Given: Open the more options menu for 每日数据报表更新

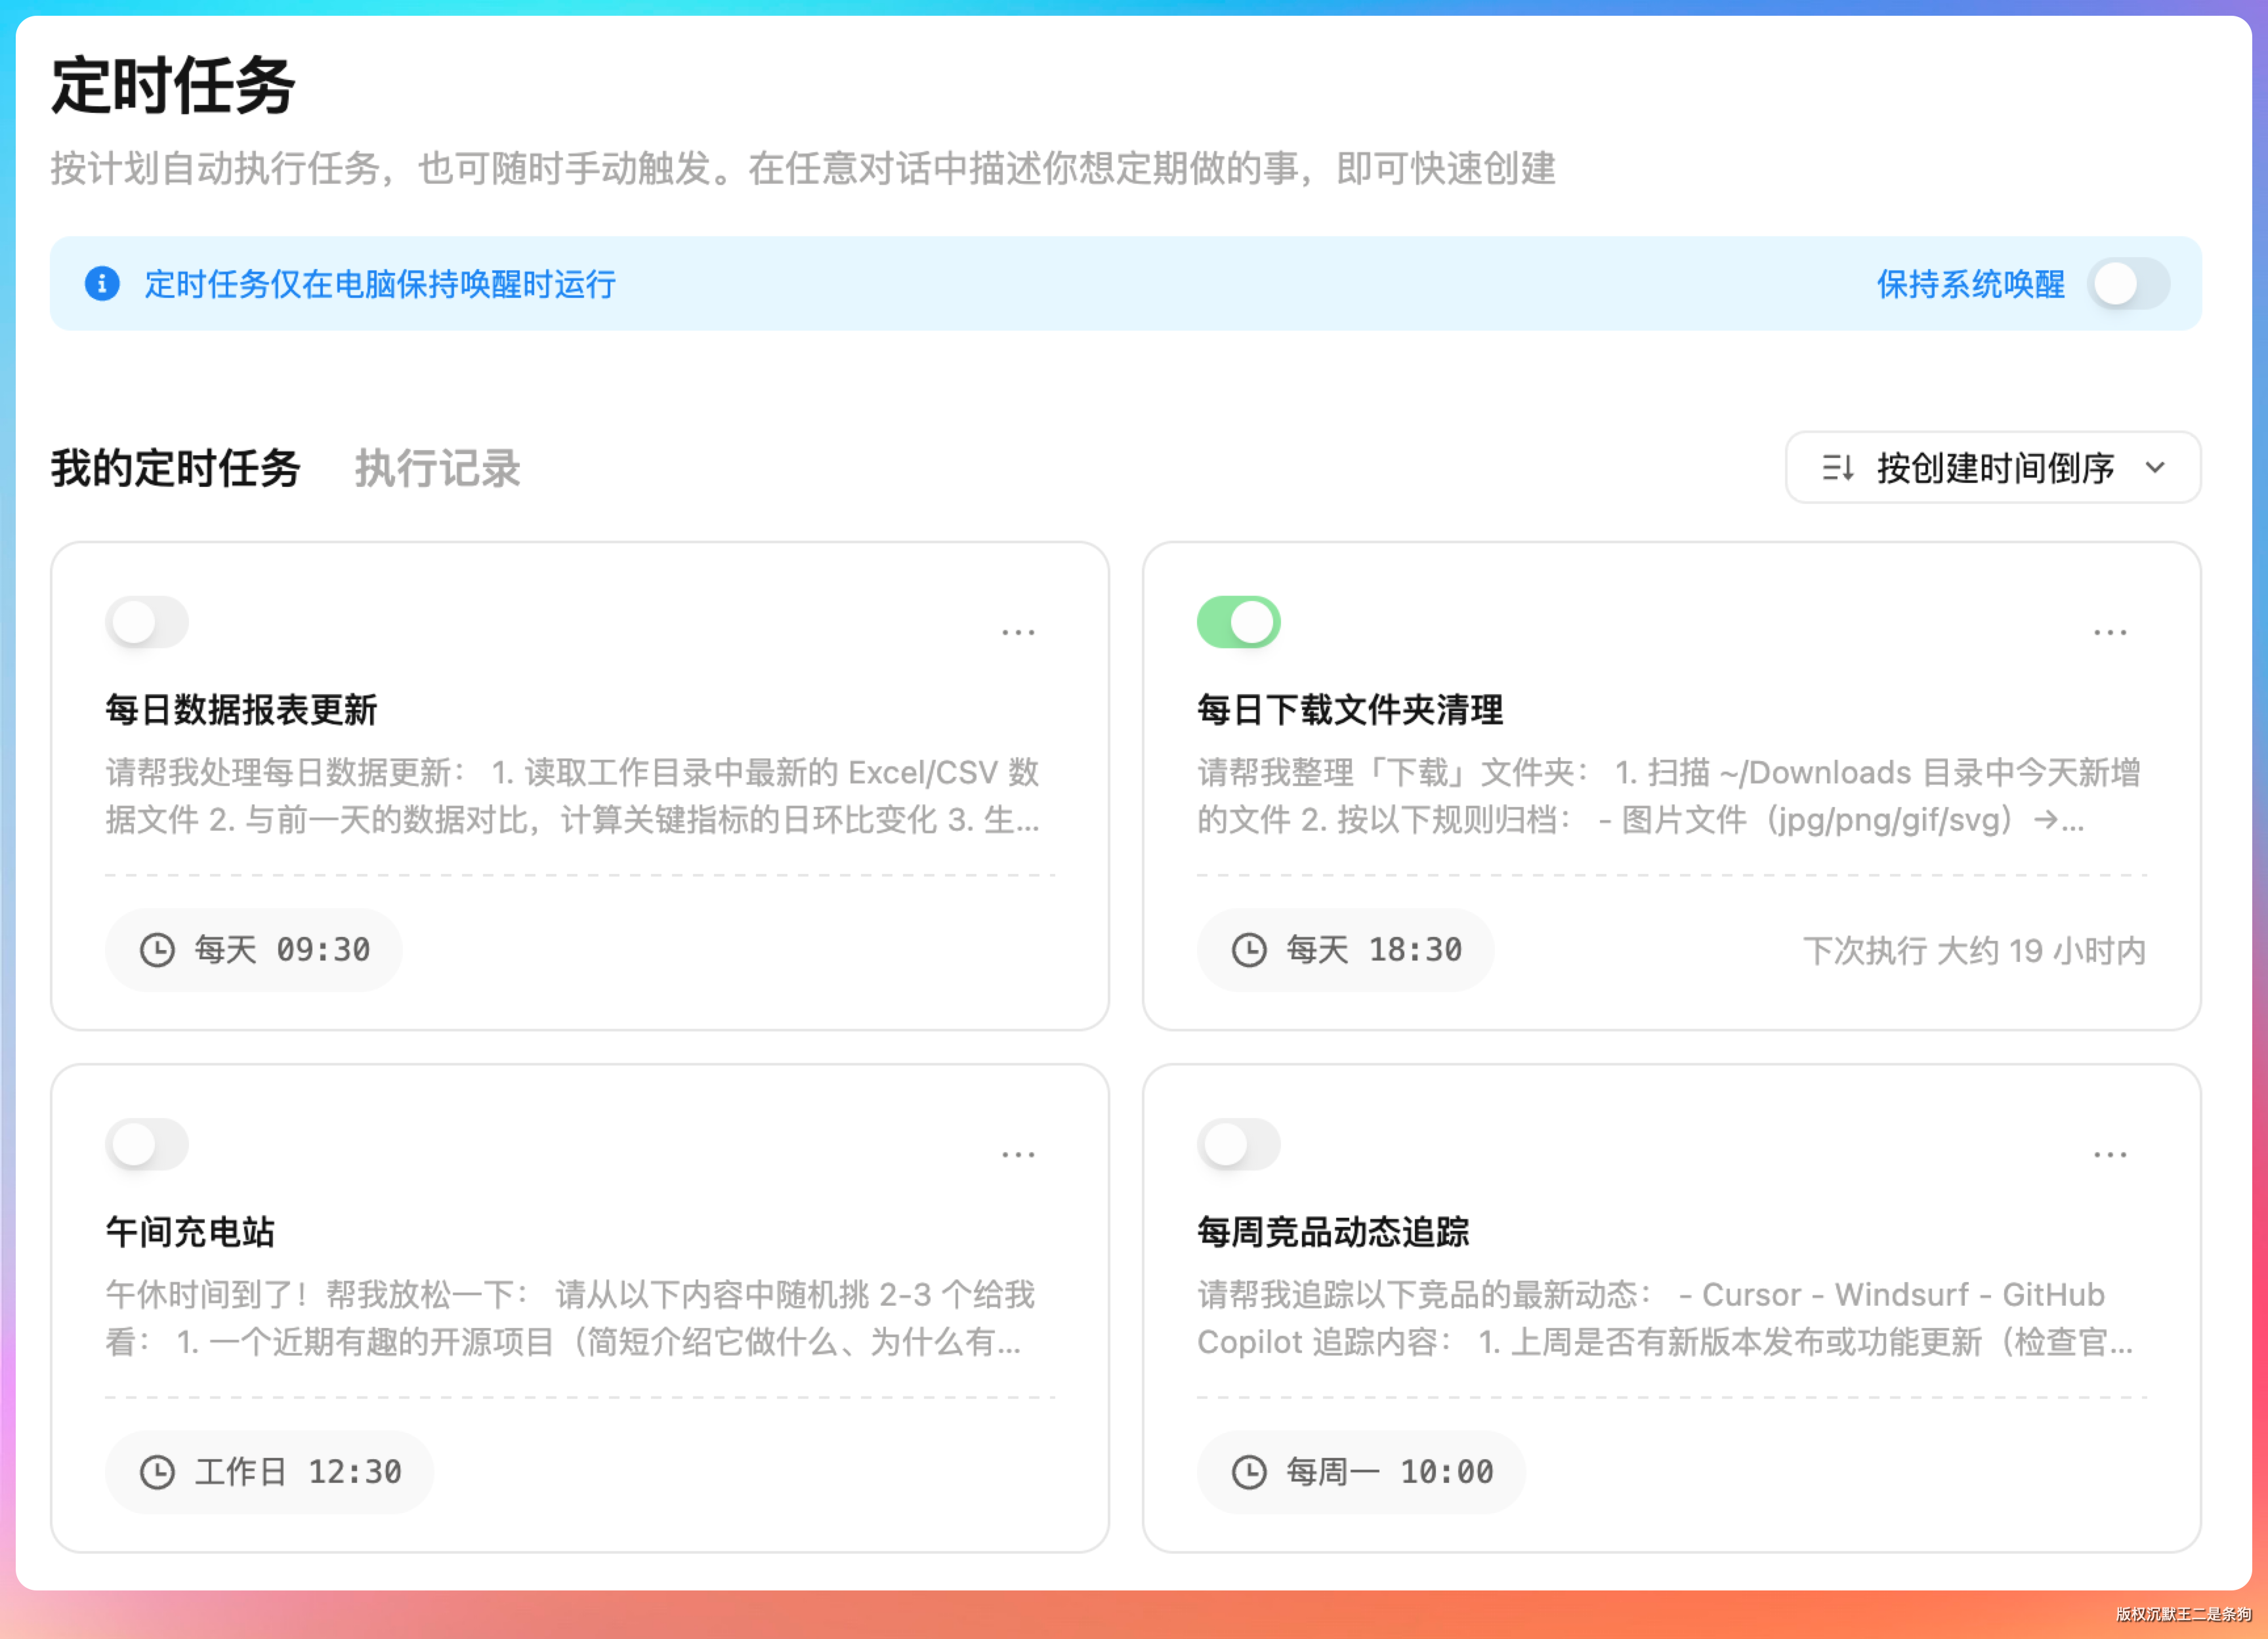Looking at the screenshot, I should pyautogui.click(x=1018, y=632).
